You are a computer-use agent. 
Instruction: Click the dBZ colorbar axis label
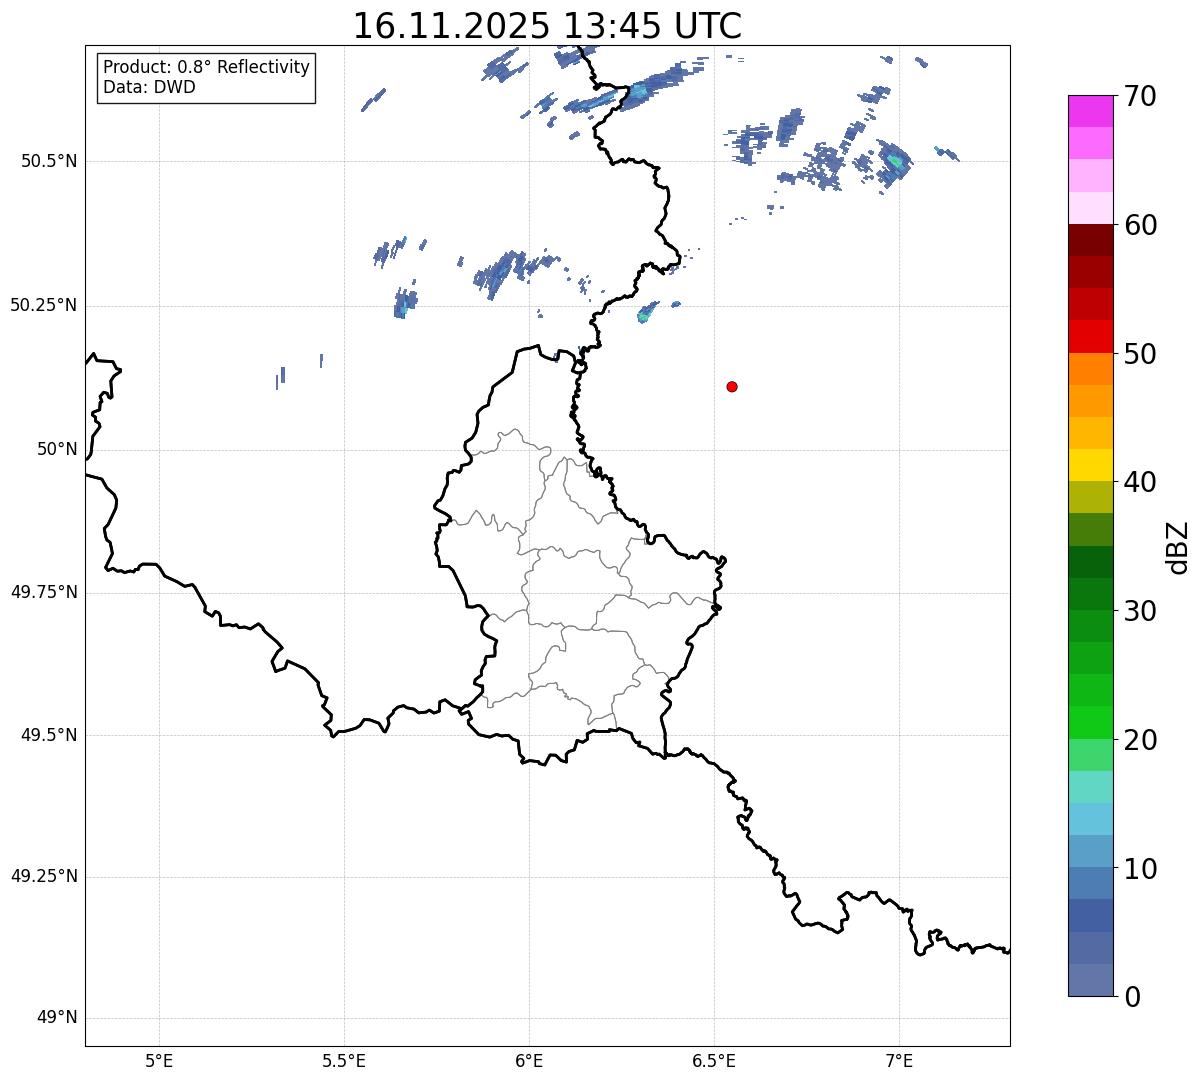[1178, 547]
